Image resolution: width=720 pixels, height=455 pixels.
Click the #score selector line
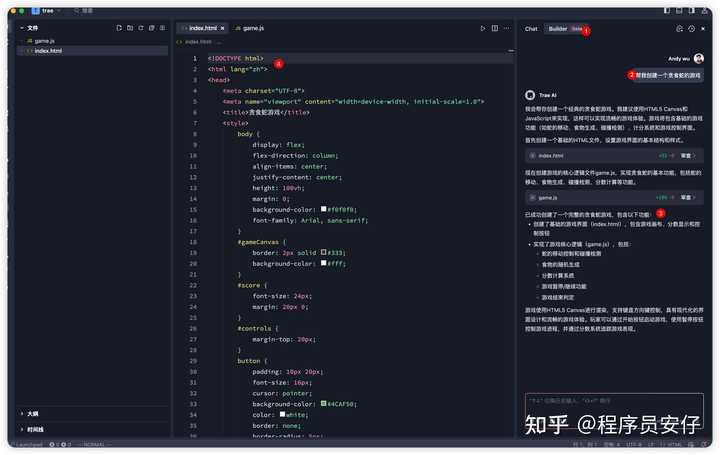(252, 285)
